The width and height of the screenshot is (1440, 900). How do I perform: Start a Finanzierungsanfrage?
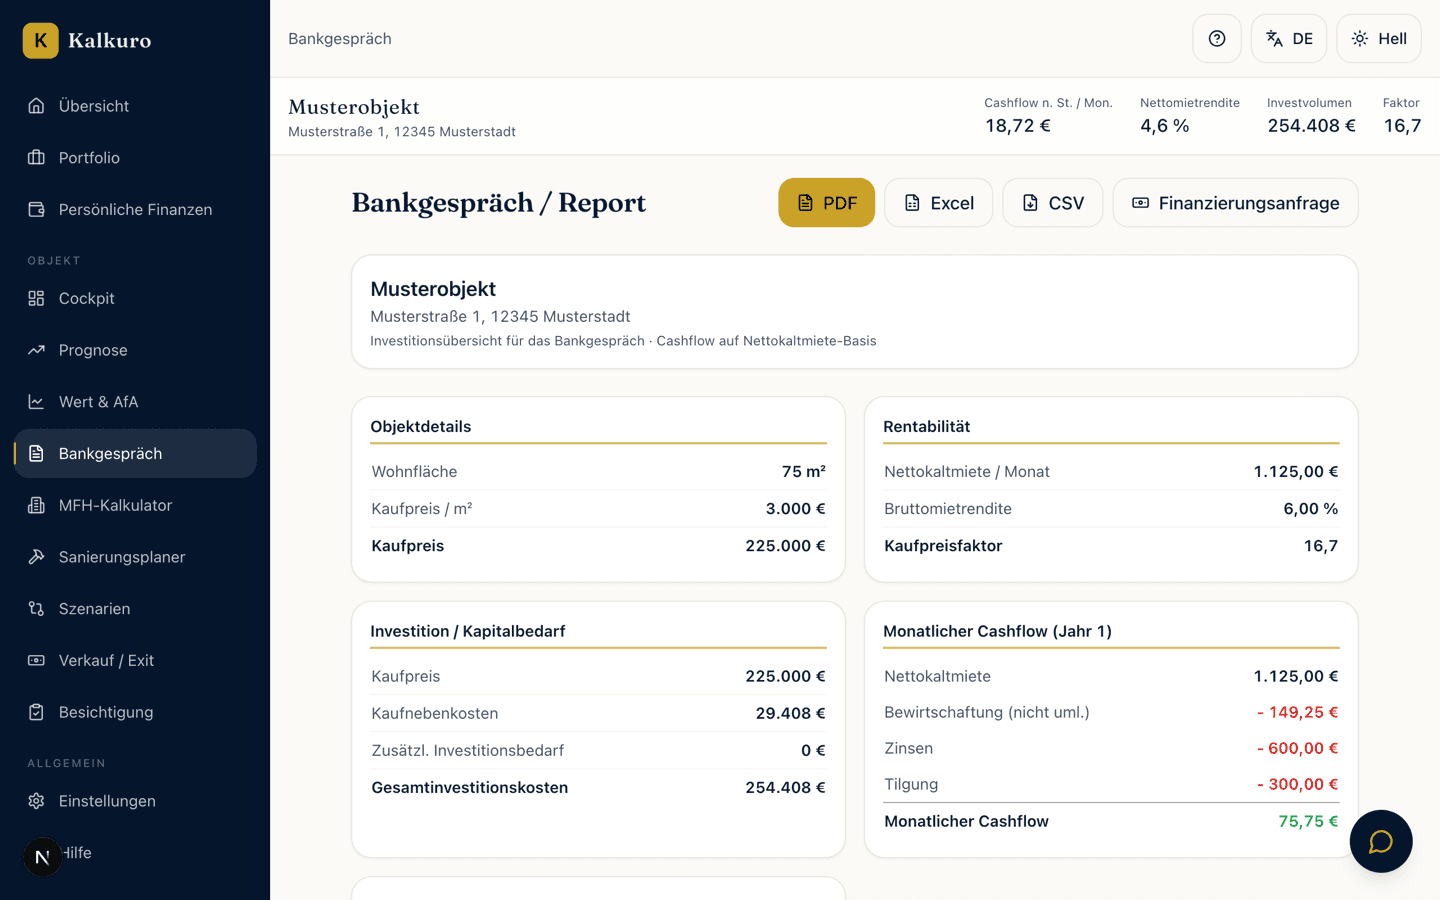(1236, 203)
